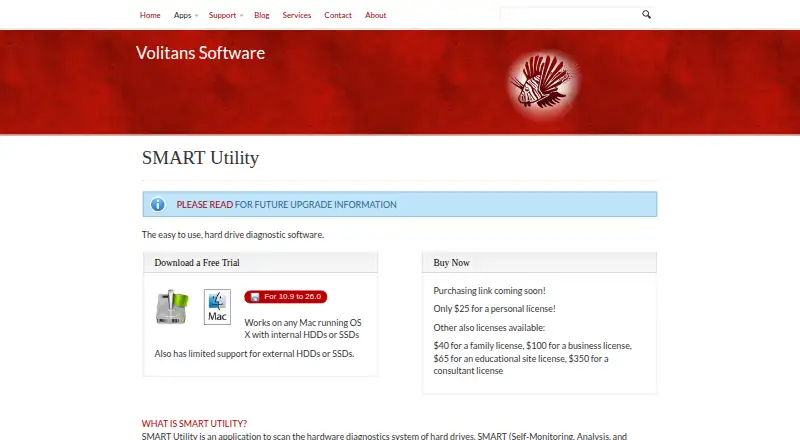Expand the Support dropdown menu
Viewport: 800px width, 440px height.
(x=226, y=15)
